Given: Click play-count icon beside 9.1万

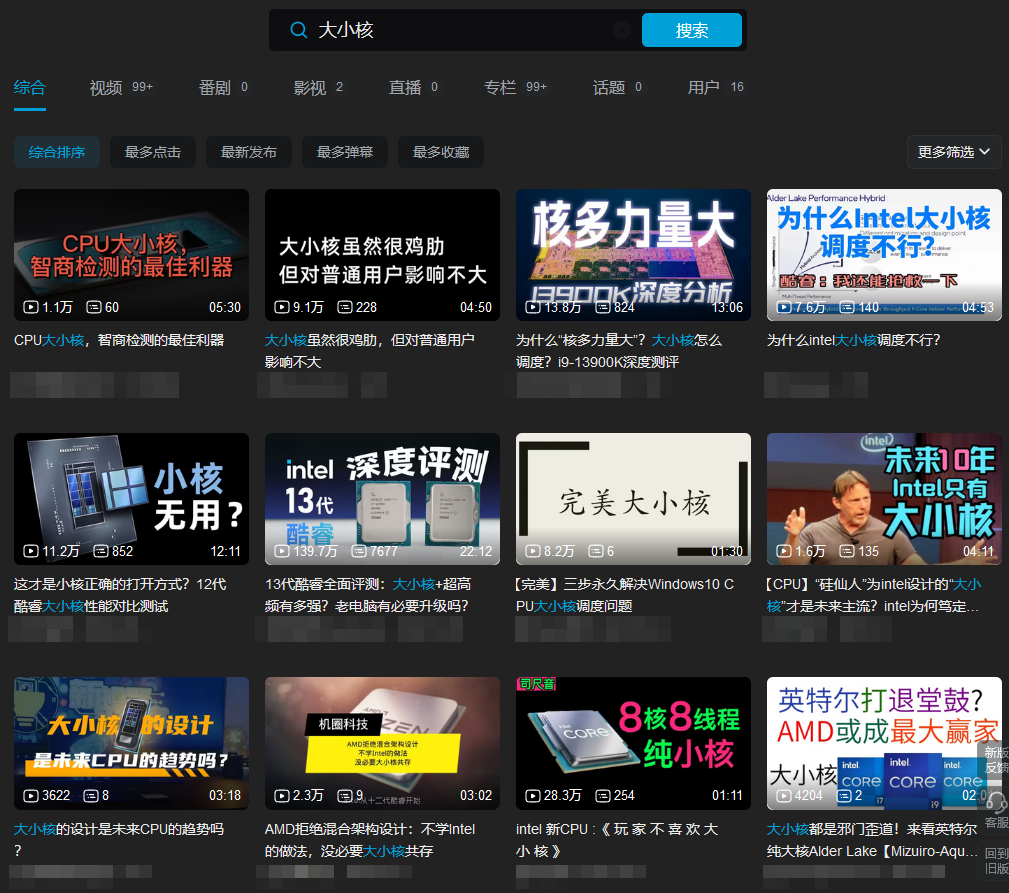Looking at the screenshot, I should 282,307.
